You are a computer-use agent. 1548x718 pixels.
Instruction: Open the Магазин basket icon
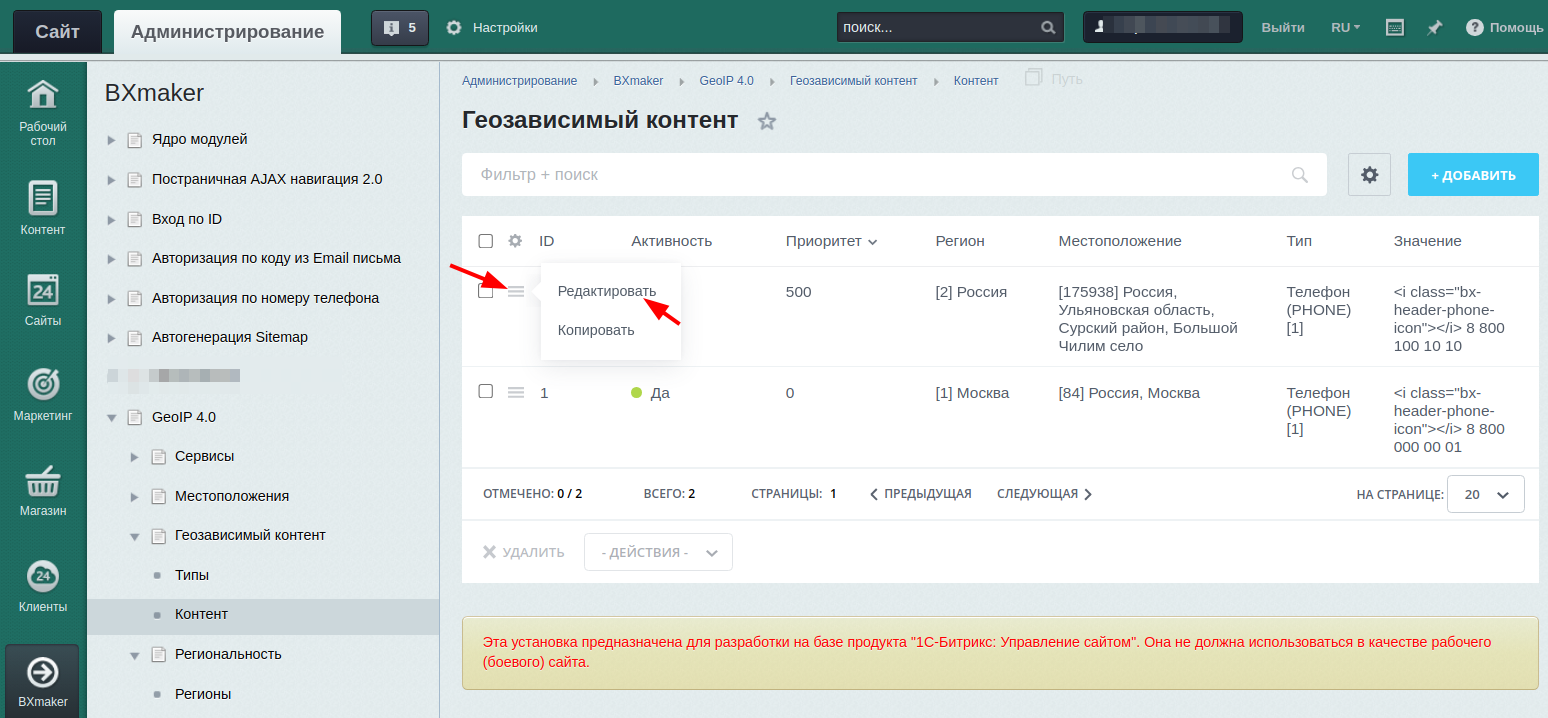[42, 481]
